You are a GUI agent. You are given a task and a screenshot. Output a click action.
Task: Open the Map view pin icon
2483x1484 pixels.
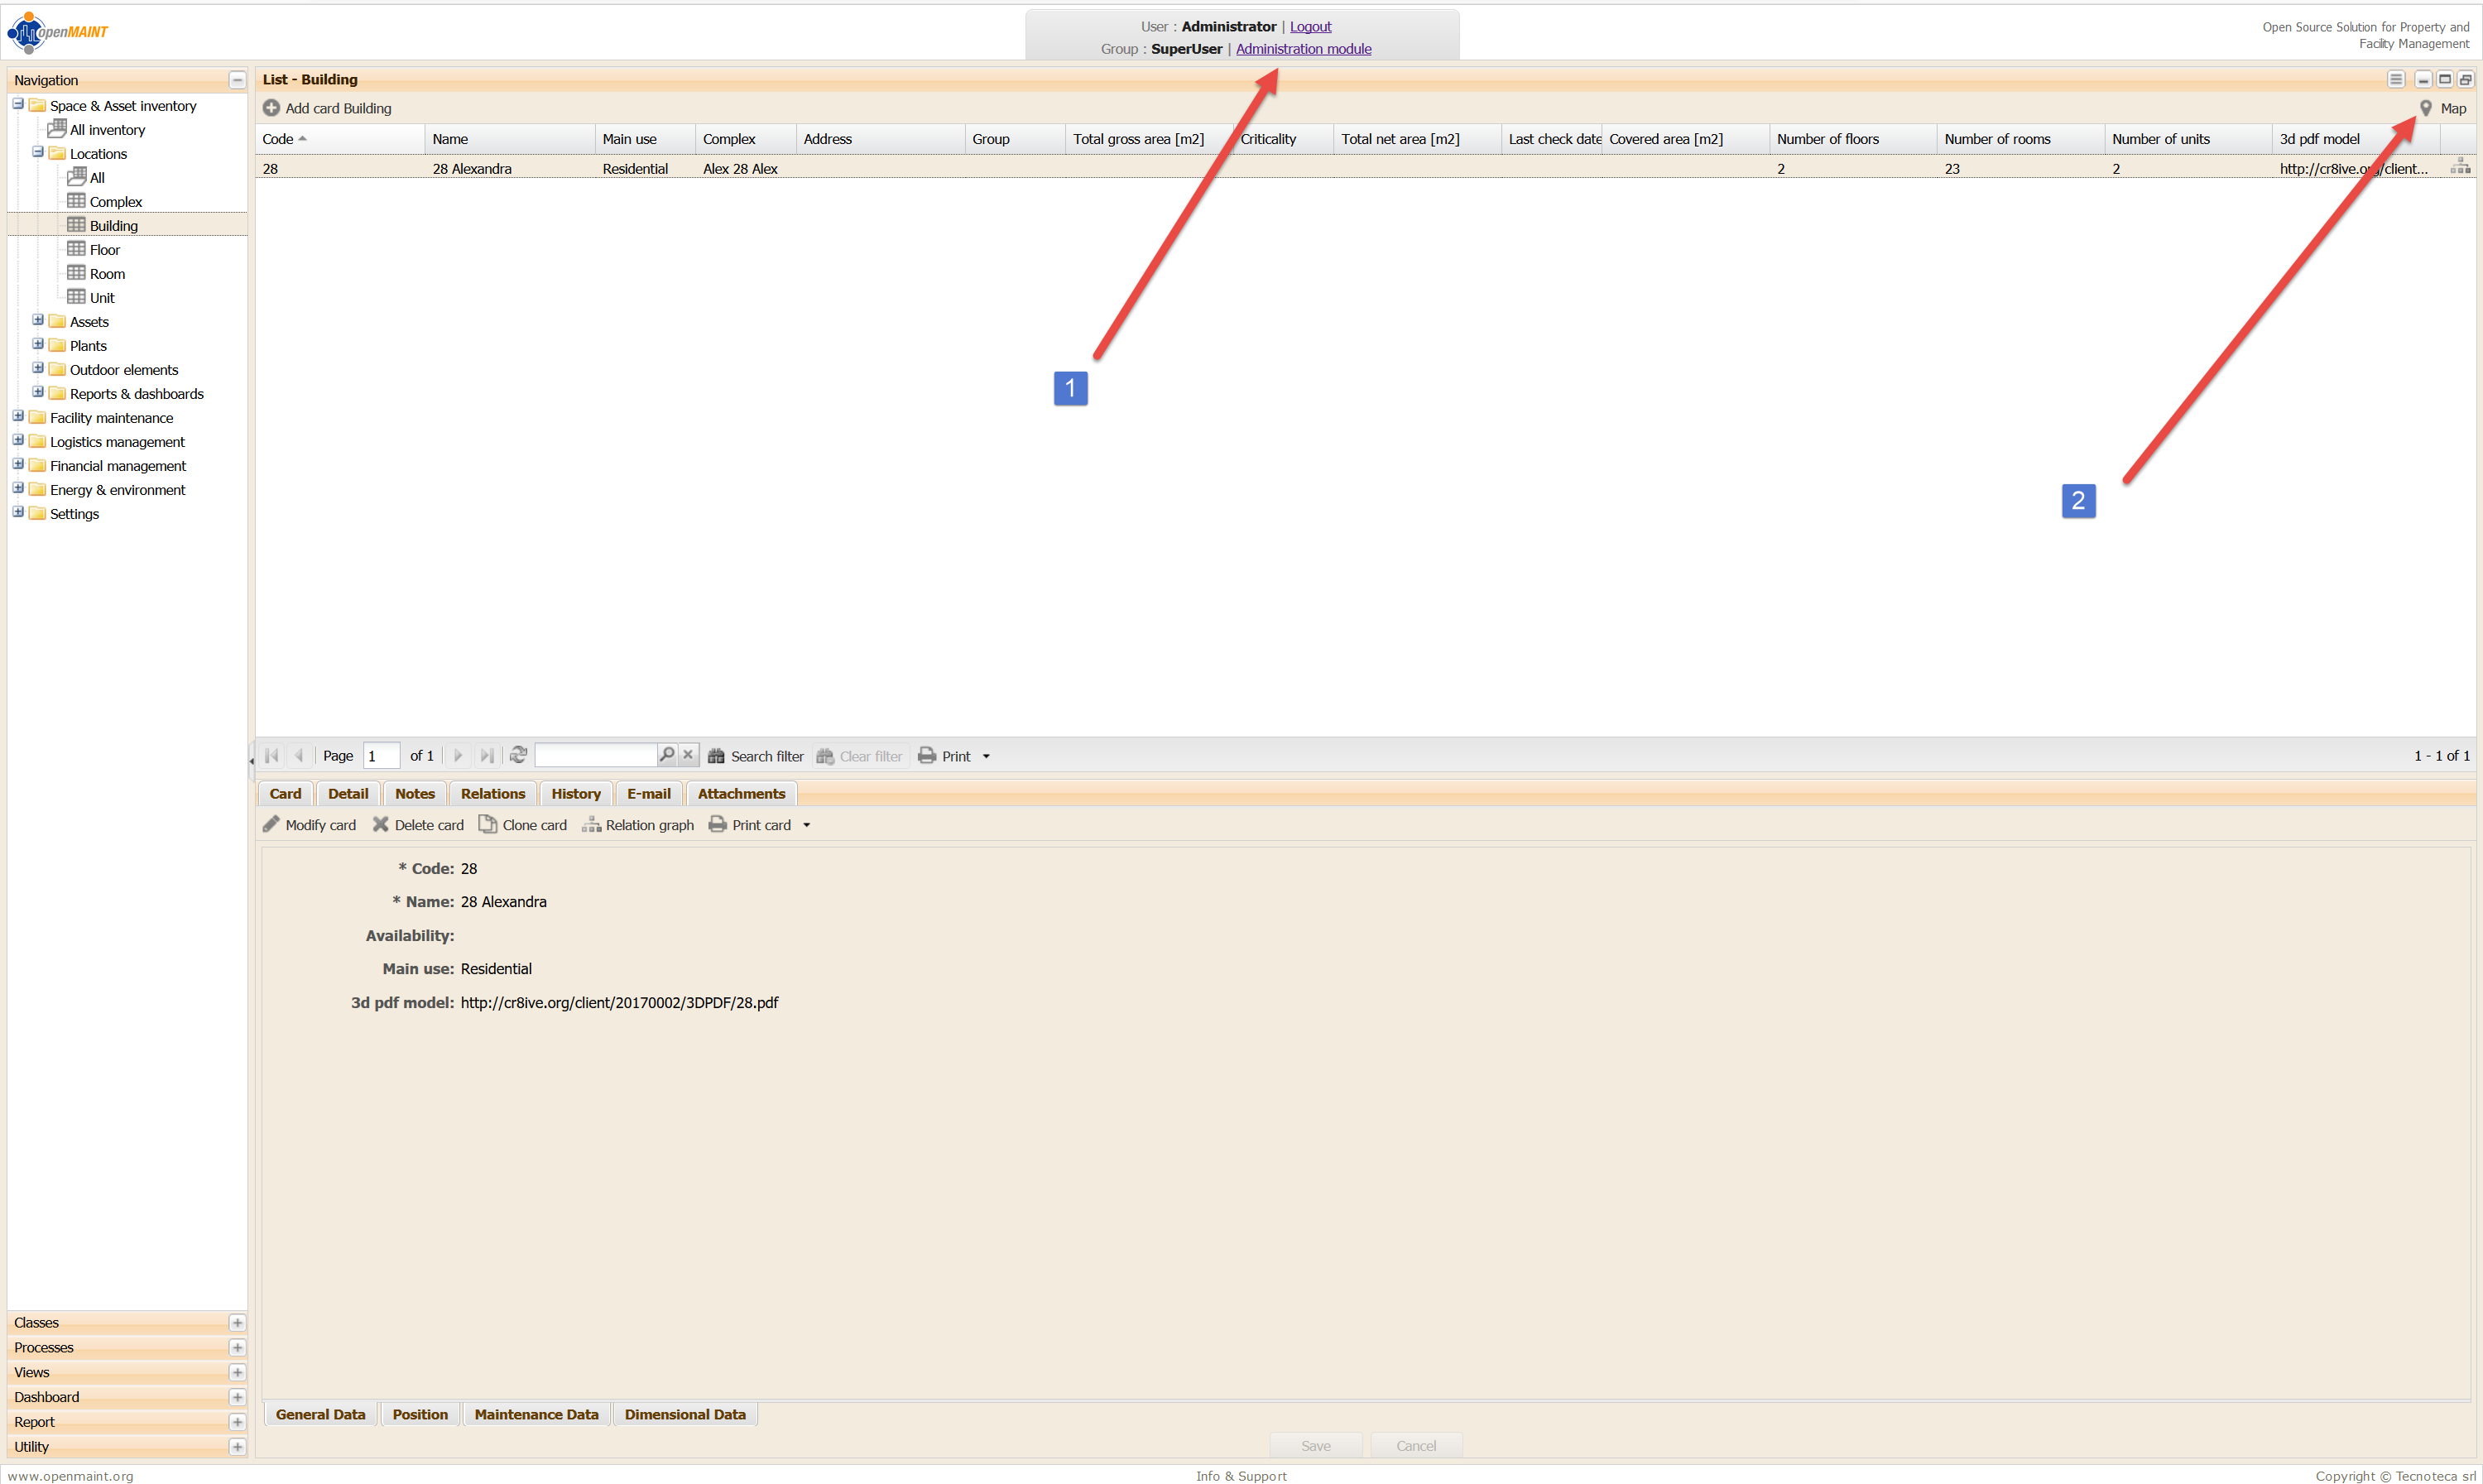pyautogui.click(x=2425, y=108)
